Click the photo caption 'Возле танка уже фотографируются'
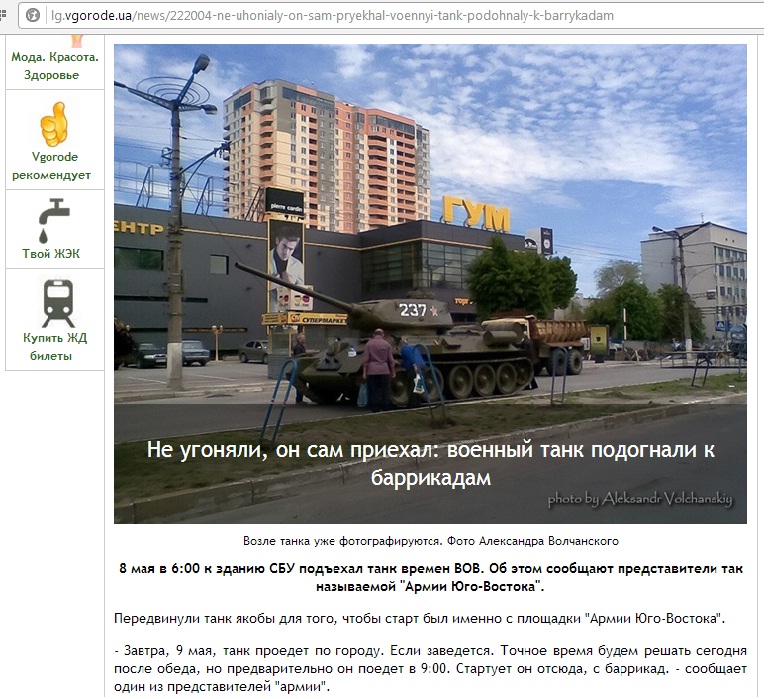The image size is (772, 699). click(x=431, y=541)
